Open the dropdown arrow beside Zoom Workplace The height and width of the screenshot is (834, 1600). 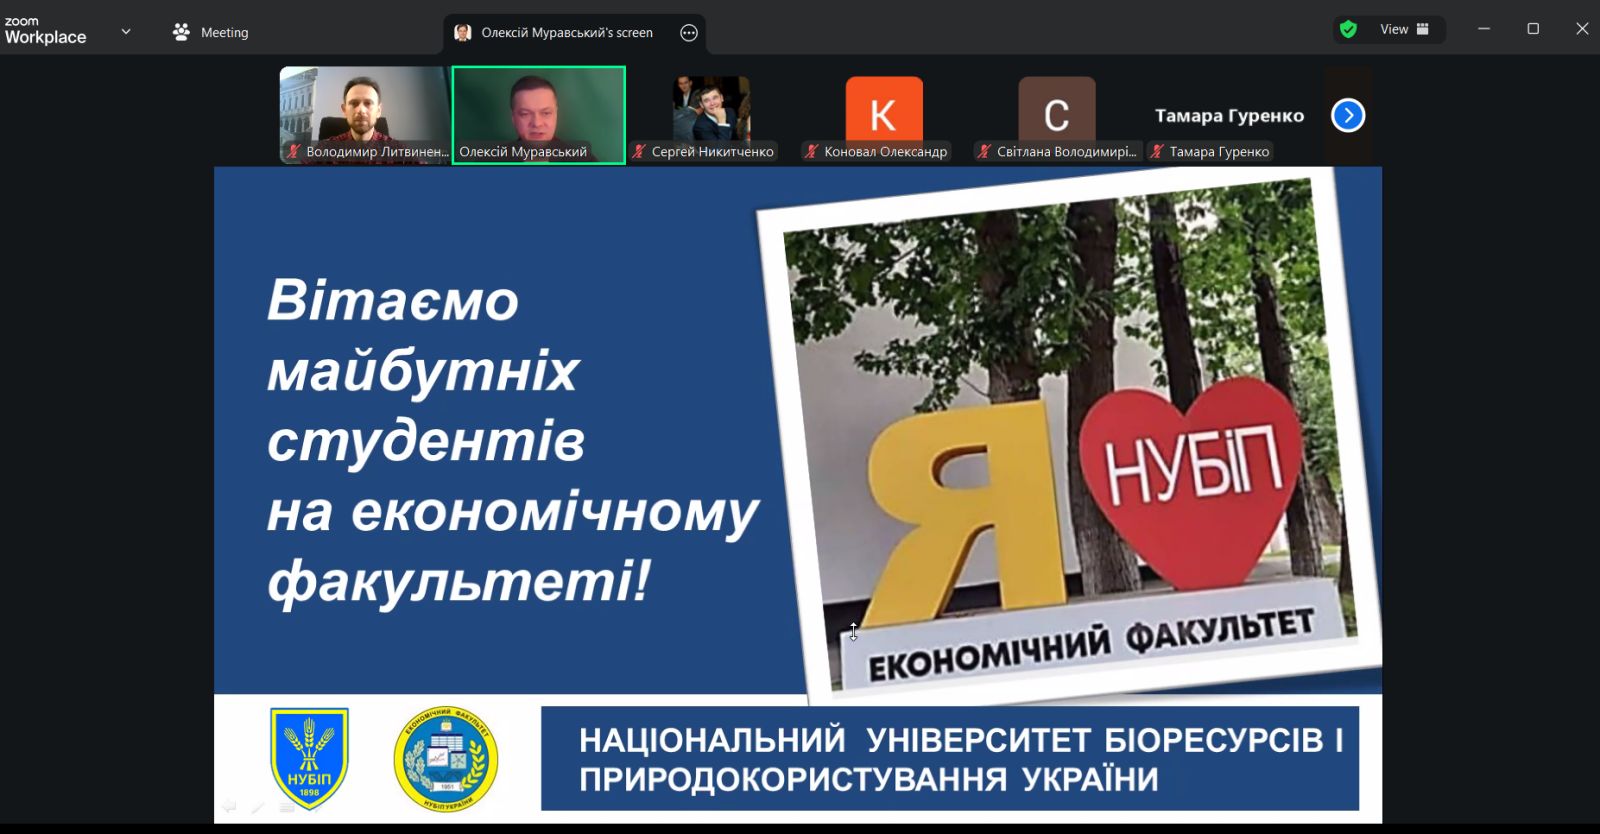coord(126,32)
